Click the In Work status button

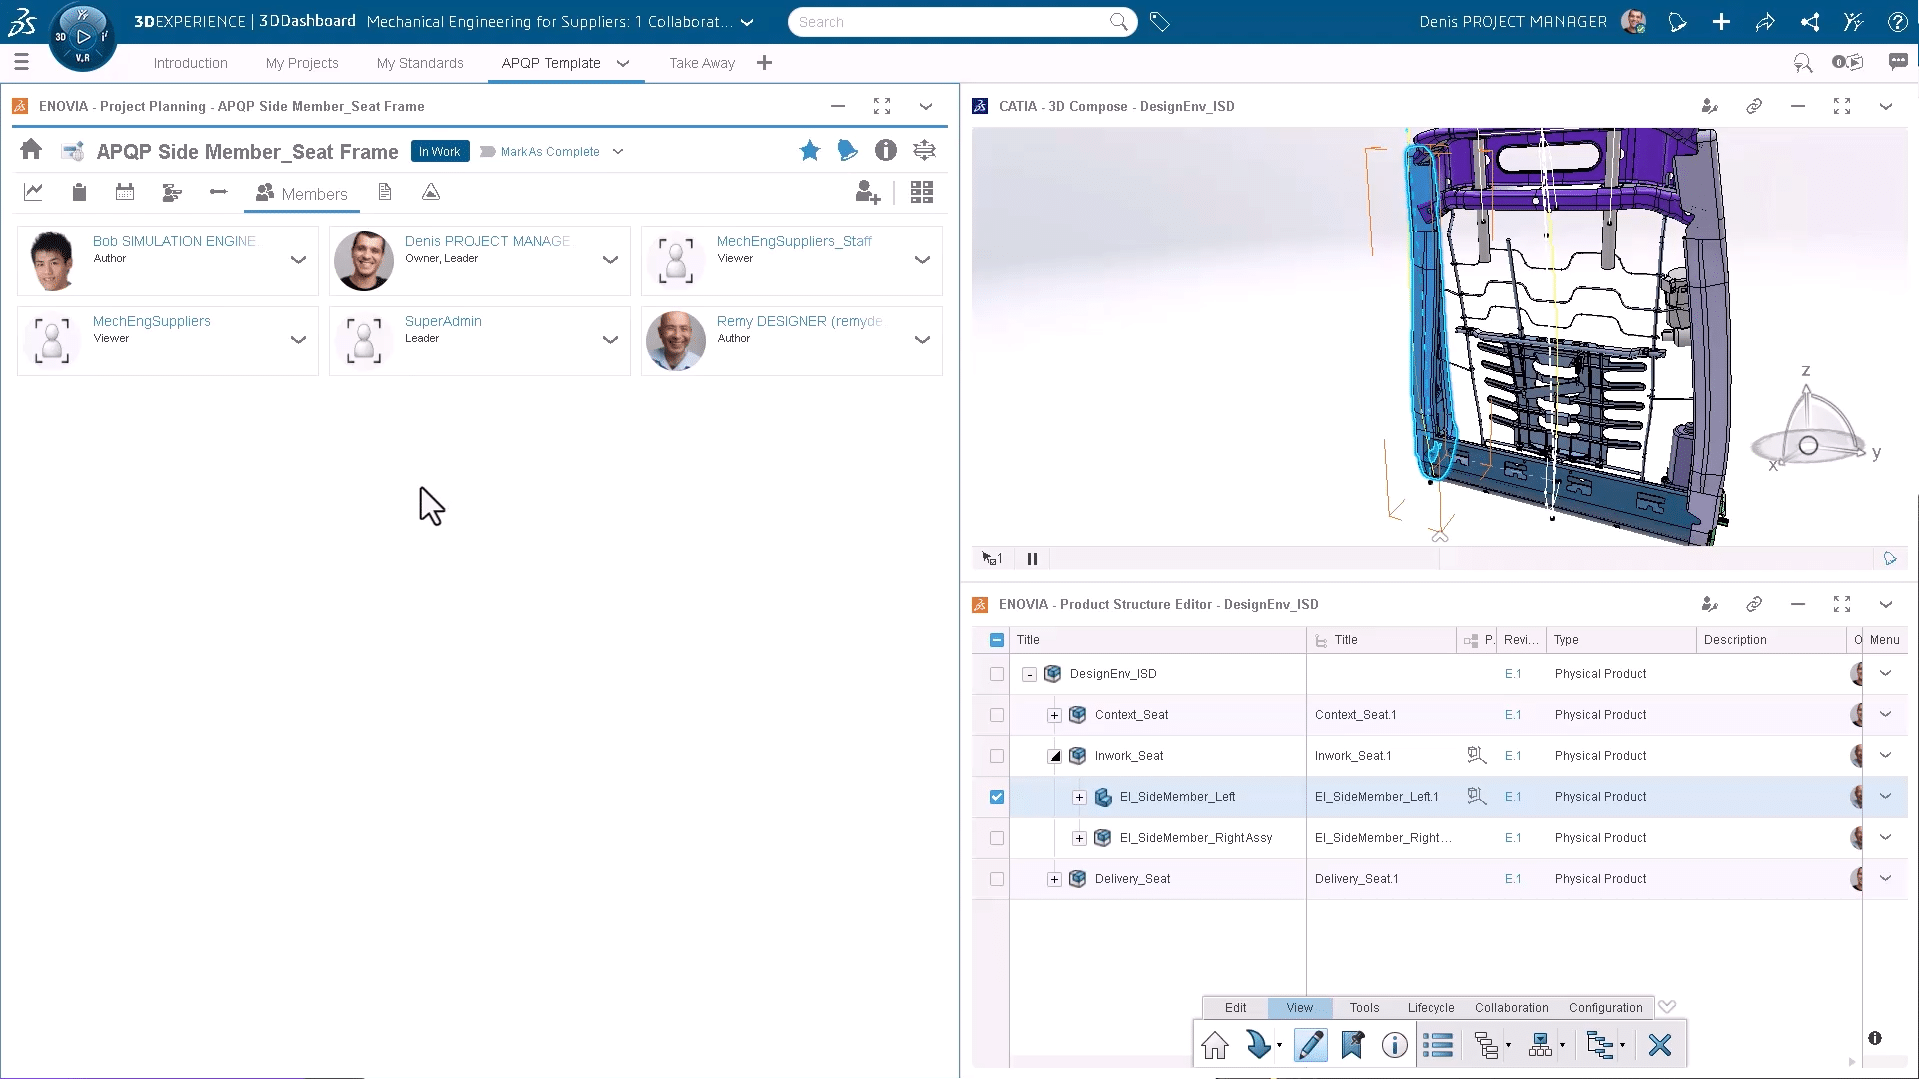439,151
